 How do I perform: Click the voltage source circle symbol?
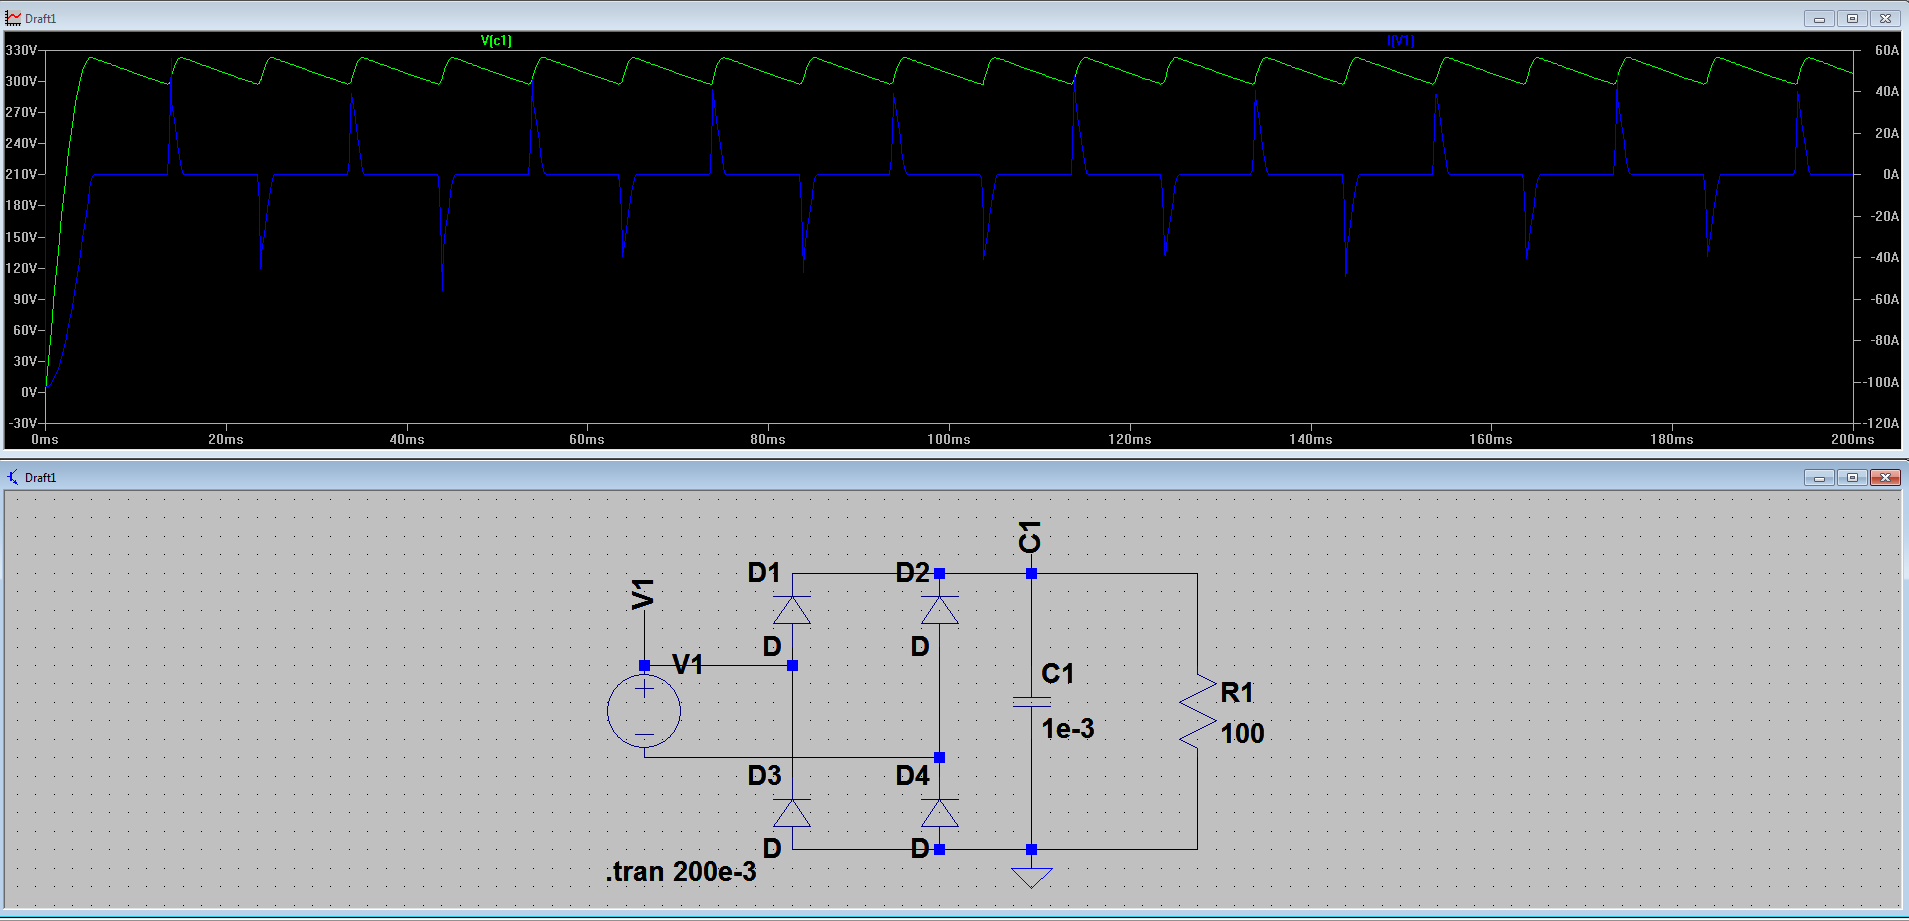tap(644, 712)
